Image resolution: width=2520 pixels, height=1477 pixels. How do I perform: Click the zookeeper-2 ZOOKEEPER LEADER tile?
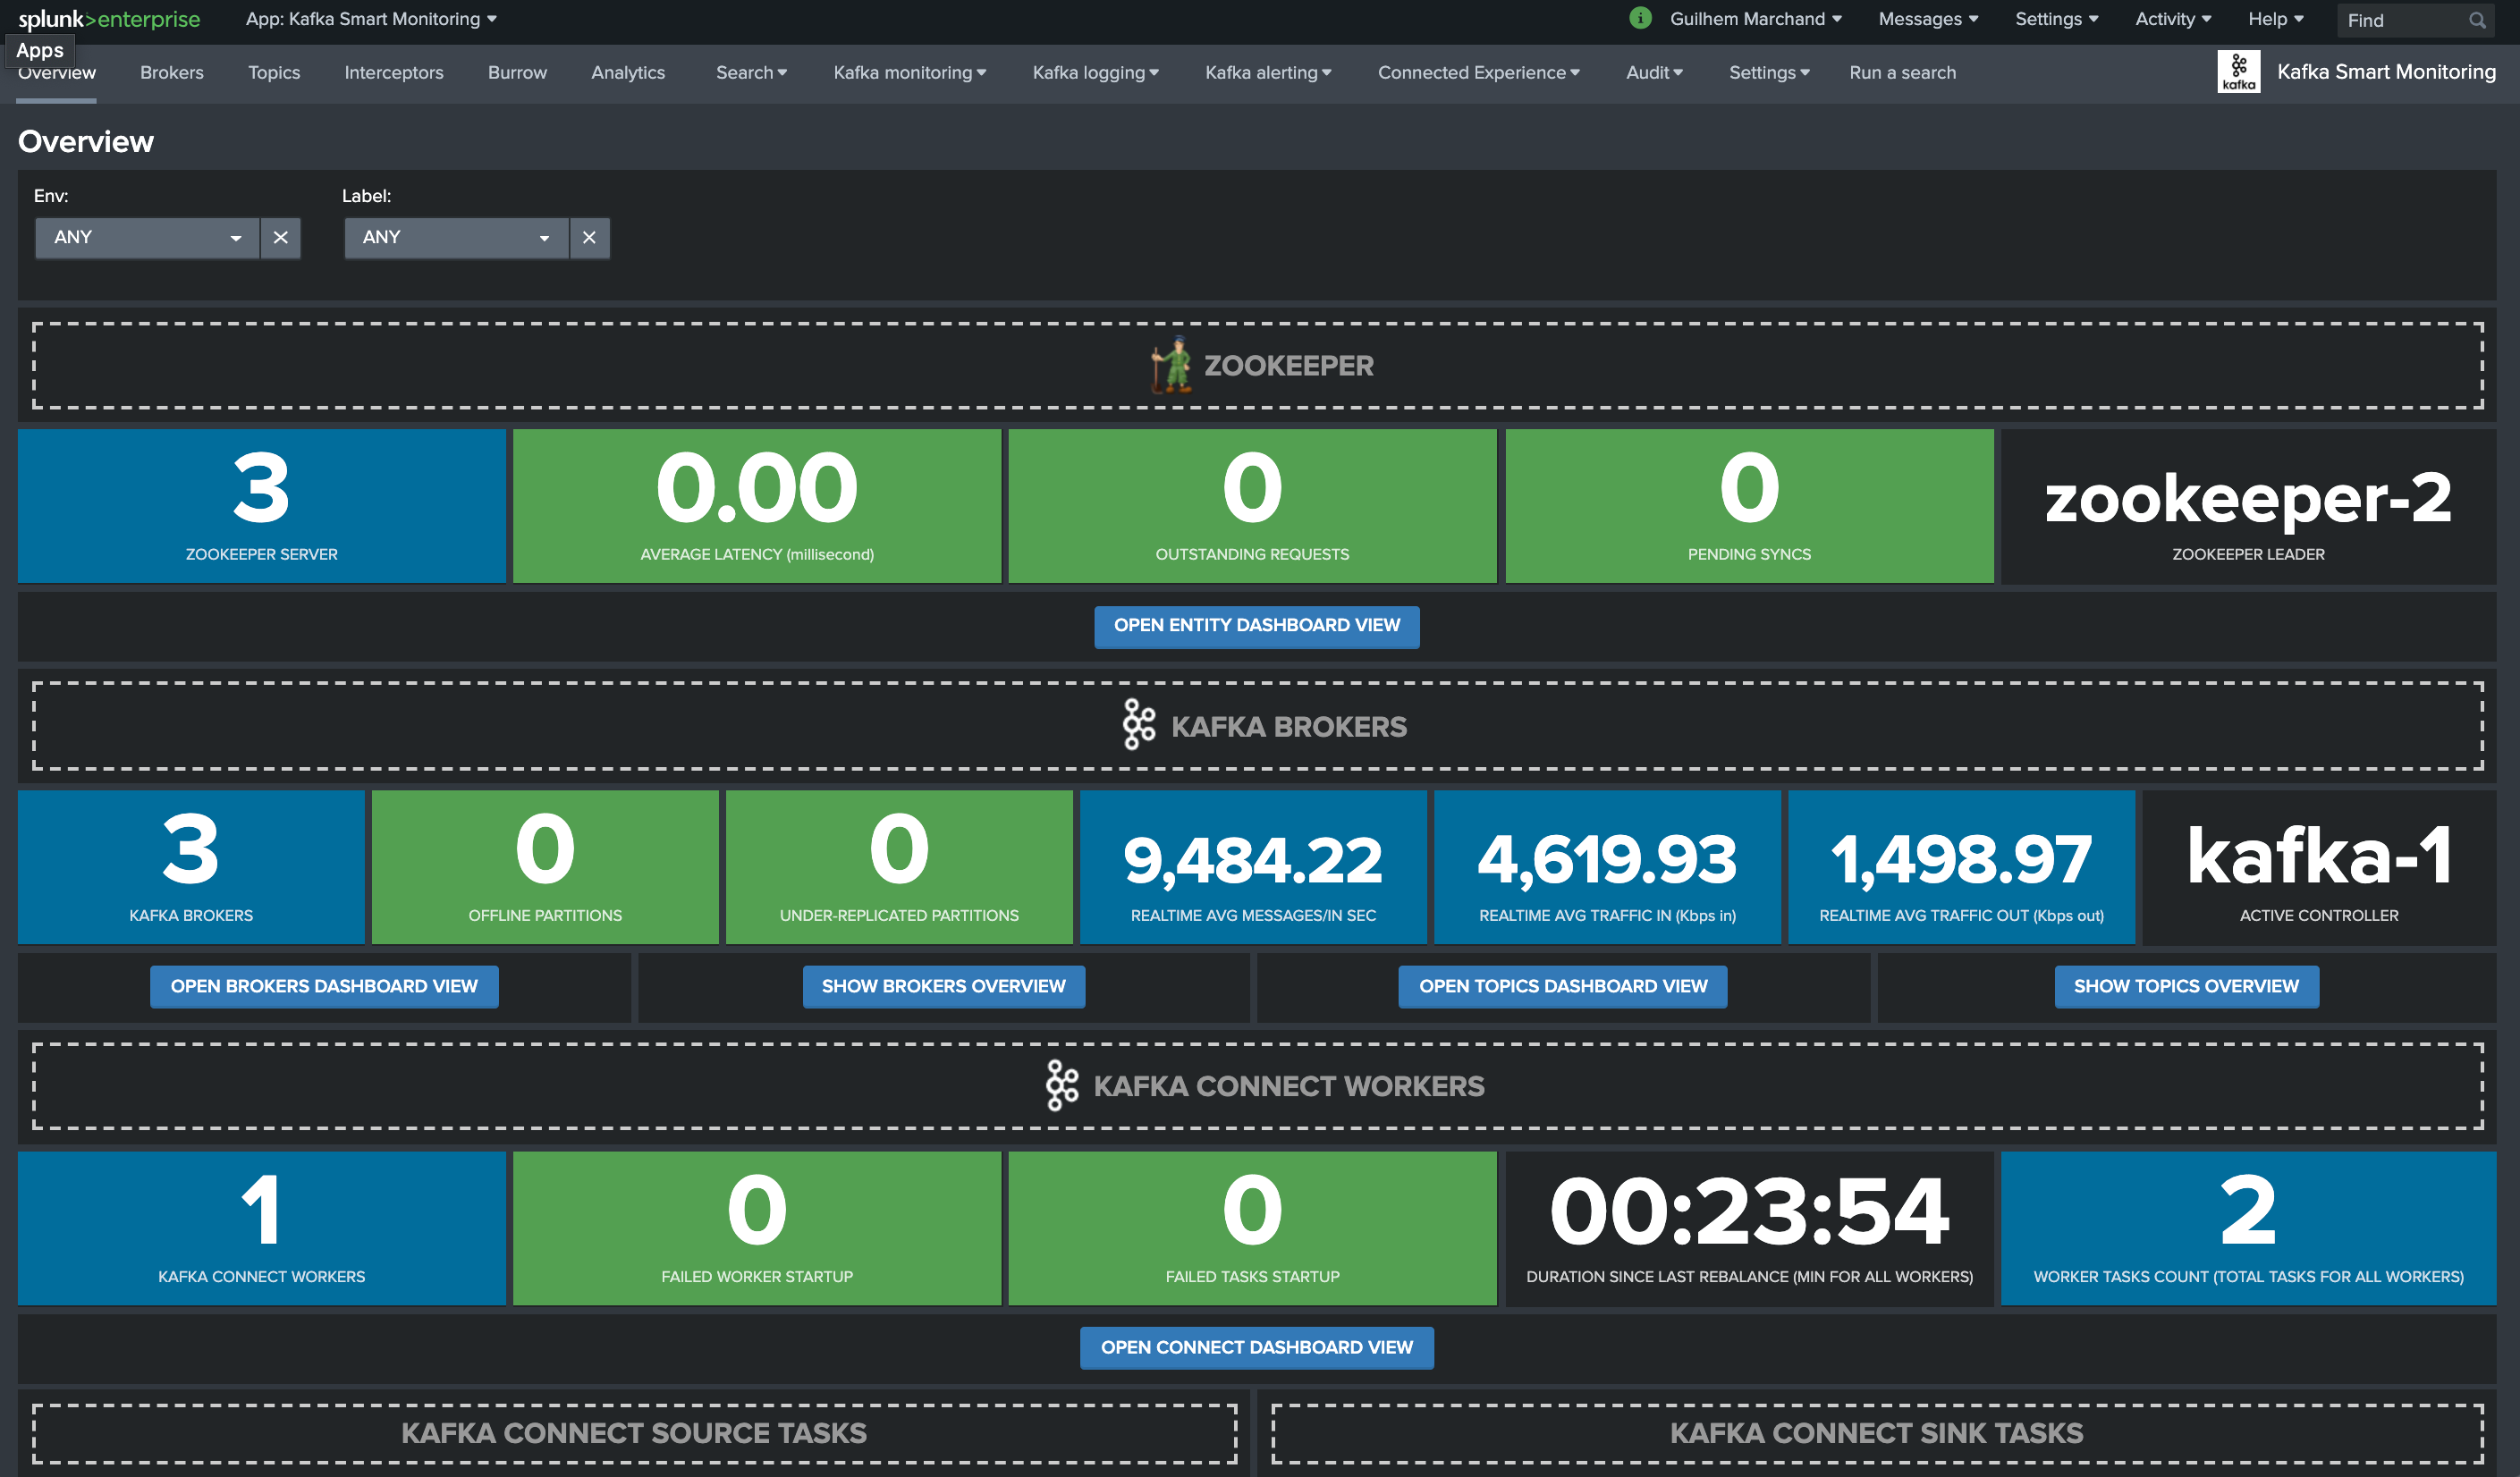pos(2248,506)
